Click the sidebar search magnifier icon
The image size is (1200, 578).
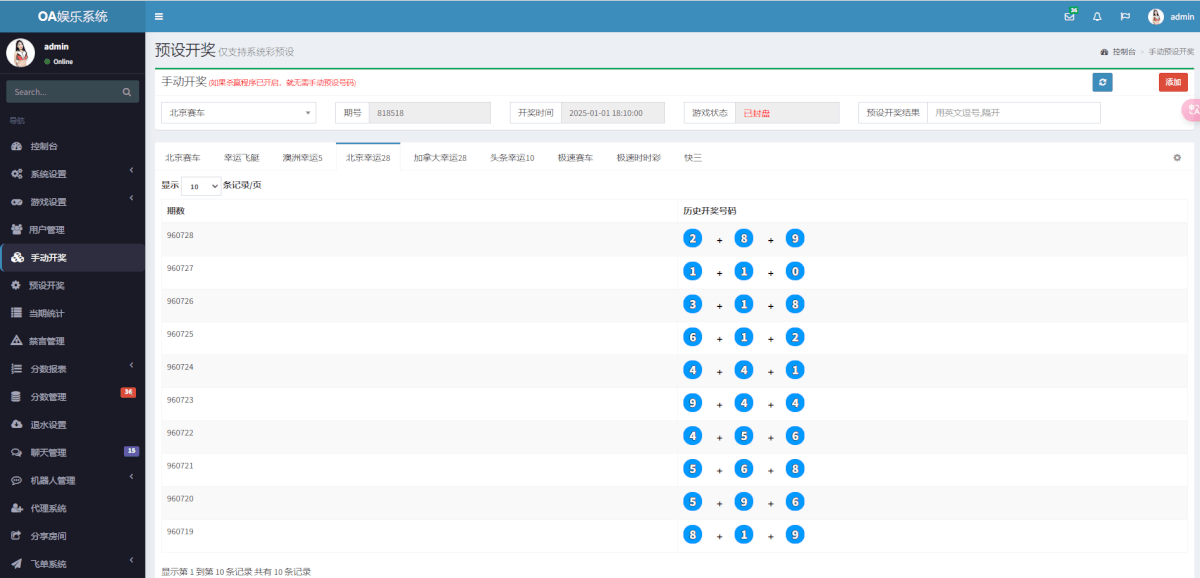(x=127, y=92)
